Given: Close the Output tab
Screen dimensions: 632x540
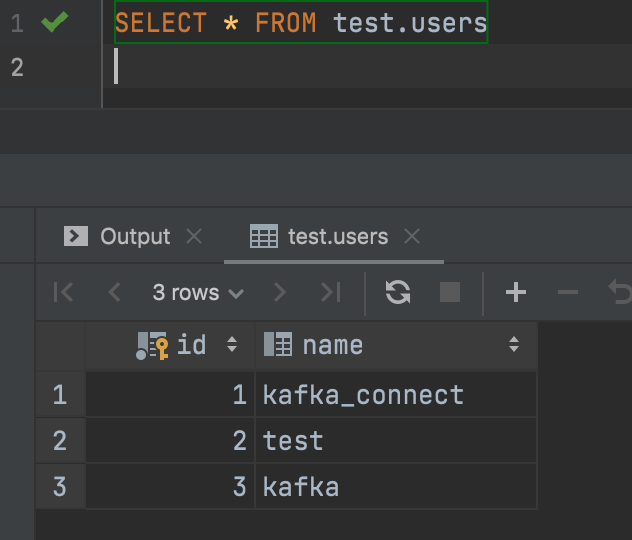Looking at the screenshot, I should [194, 237].
